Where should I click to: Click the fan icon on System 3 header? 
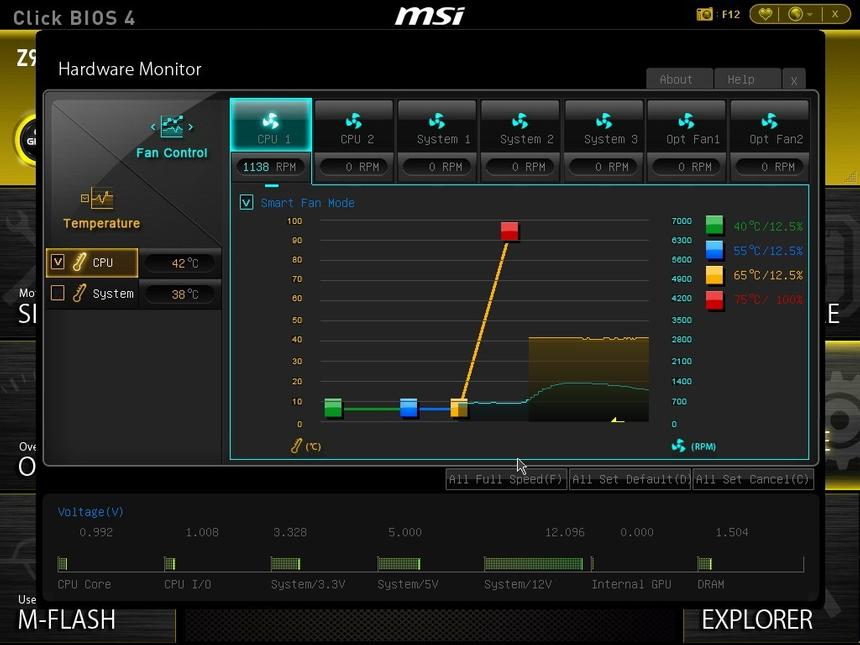pyautogui.click(x=604, y=120)
